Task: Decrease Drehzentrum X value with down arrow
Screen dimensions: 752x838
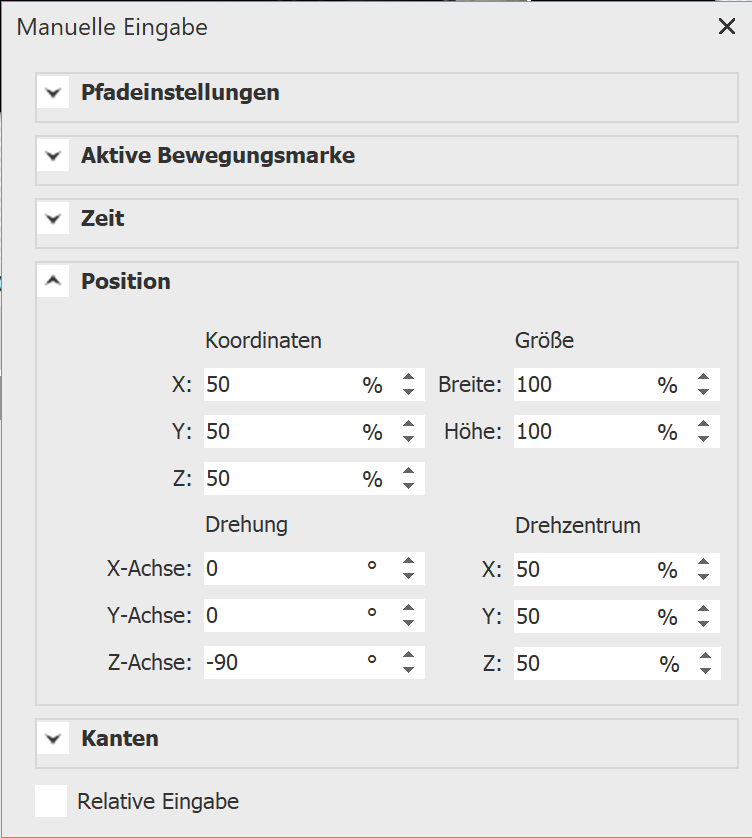Action: coord(704,577)
